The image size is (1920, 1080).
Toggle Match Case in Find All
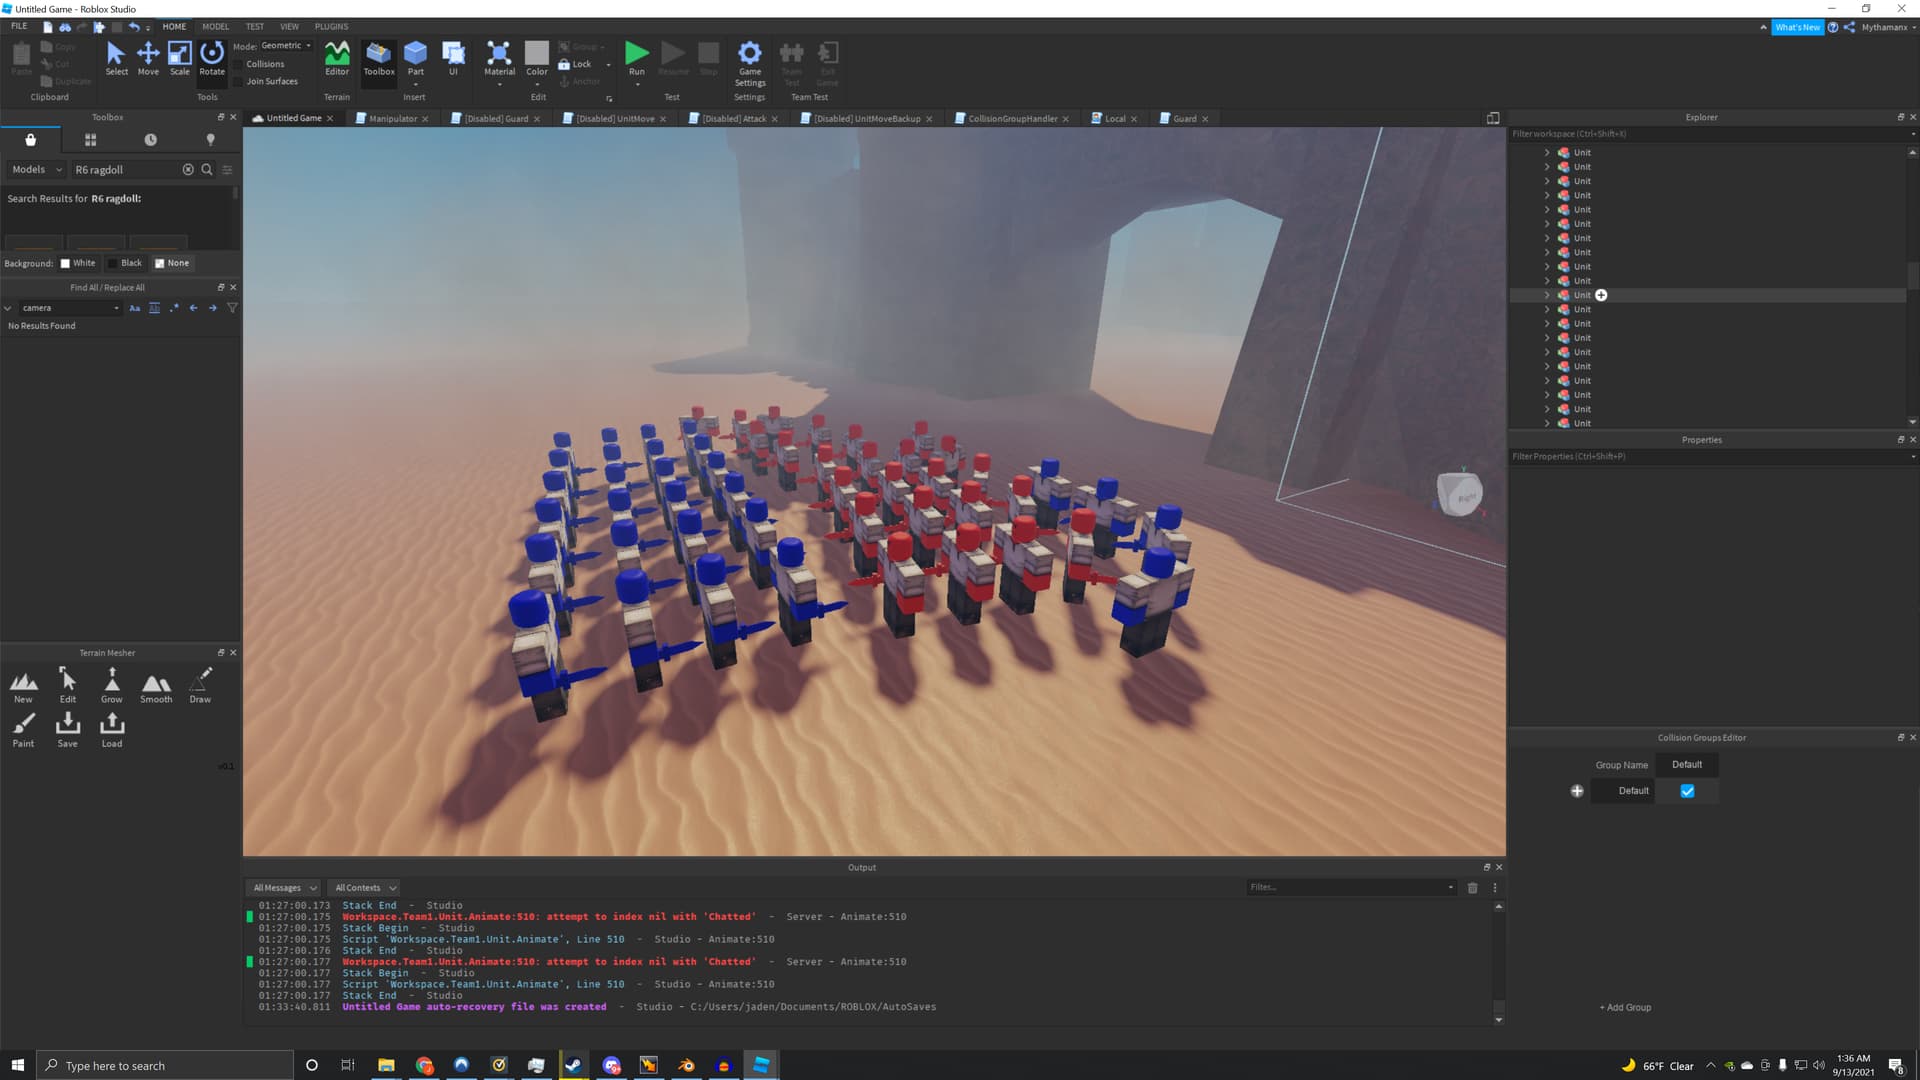(135, 308)
